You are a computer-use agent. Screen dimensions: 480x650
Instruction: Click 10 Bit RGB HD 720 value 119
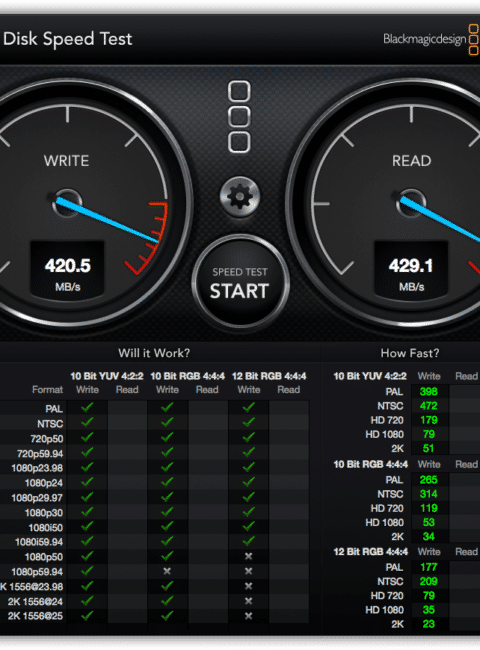429,508
